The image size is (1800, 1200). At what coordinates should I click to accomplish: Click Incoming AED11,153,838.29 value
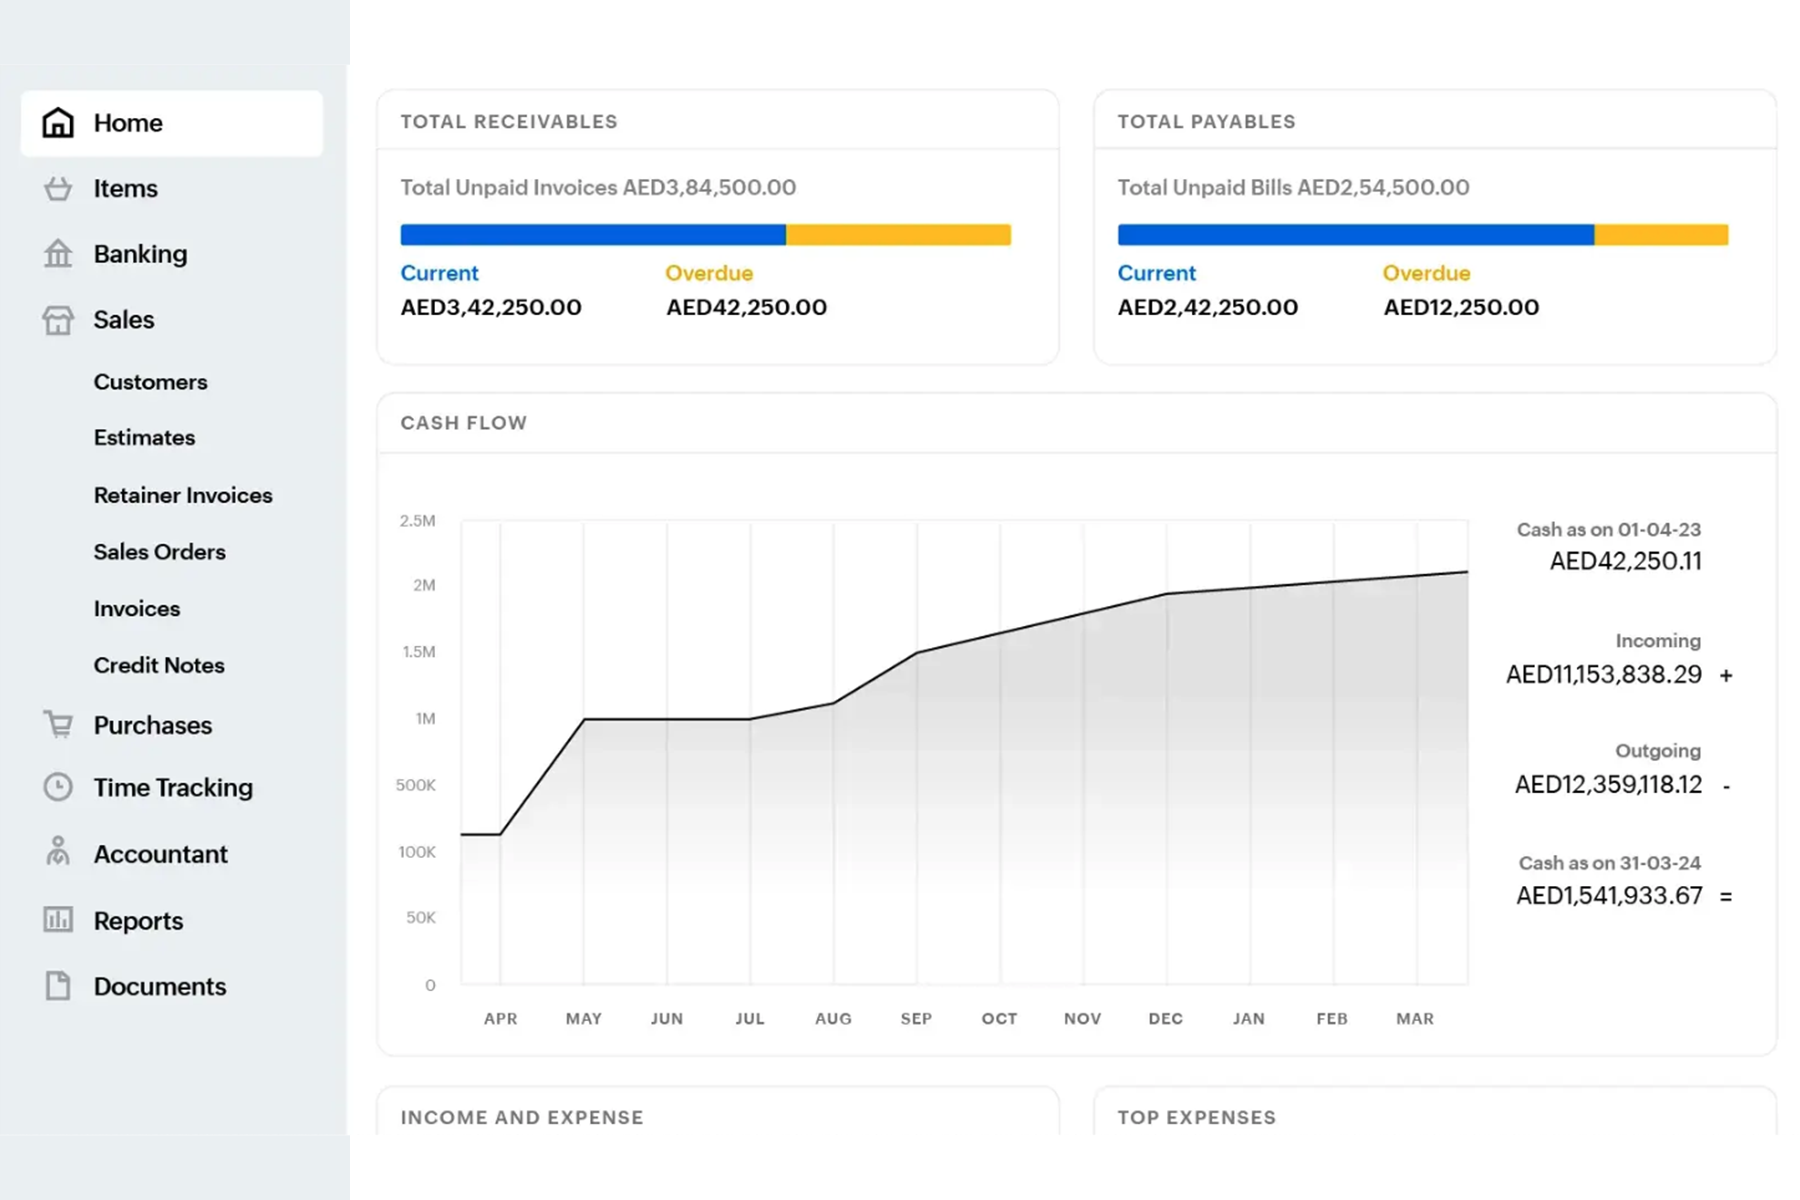click(1604, 675)
